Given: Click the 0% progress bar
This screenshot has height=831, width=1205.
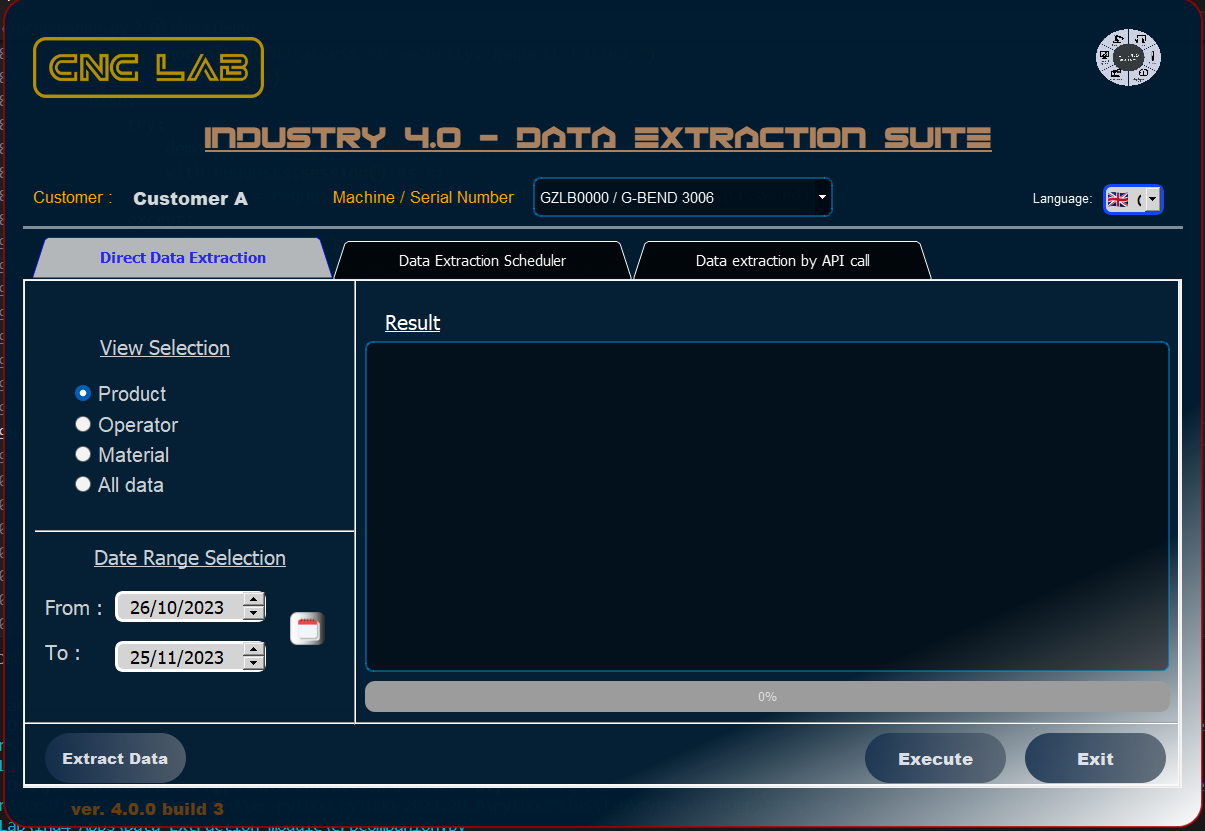Looking at the screenshot, I should (767, 697).
